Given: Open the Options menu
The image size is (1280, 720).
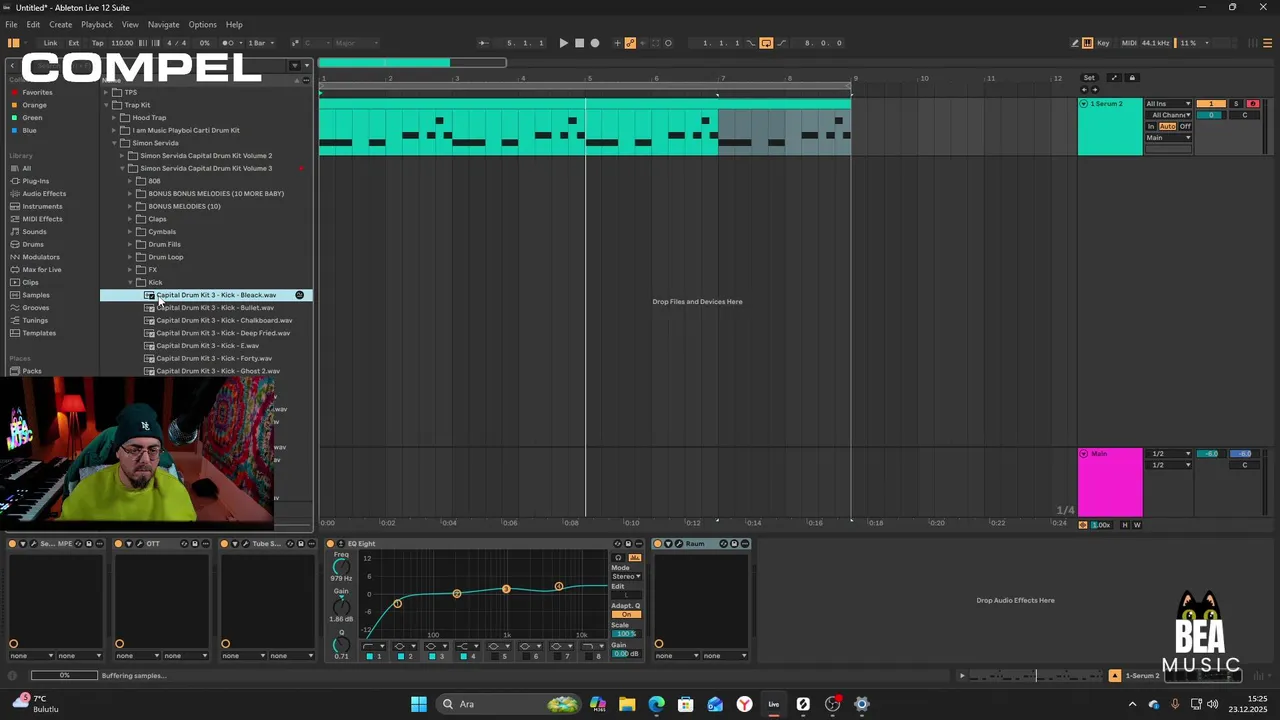Looking at the screenshot, I should pyautogui.click(x=203, y=24).
